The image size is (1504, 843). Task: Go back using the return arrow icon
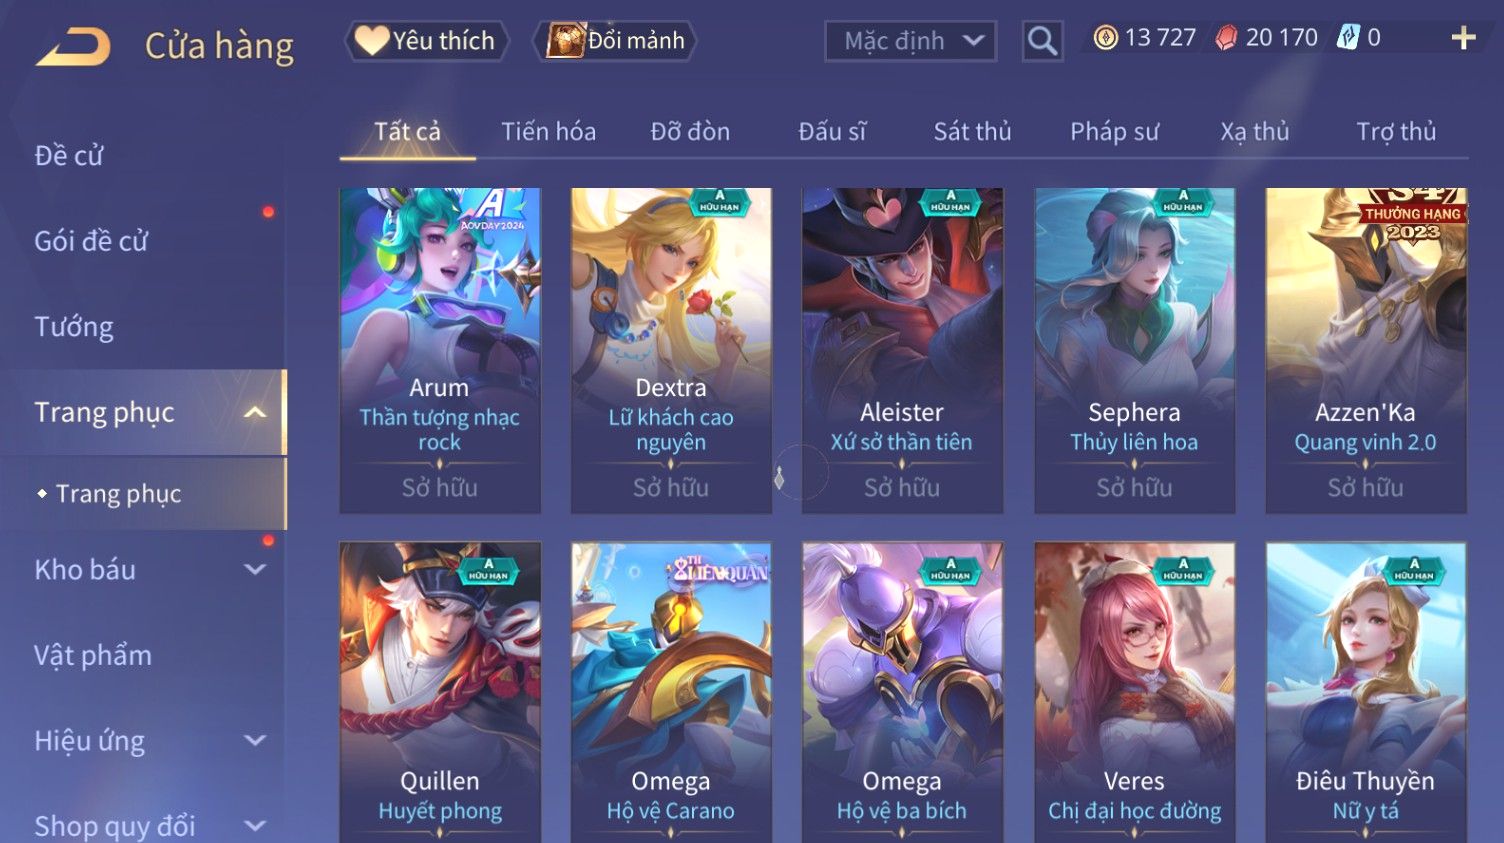coord(72,46)
